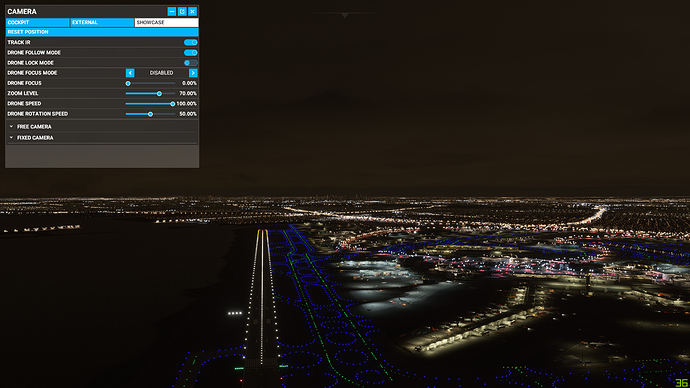This screenshot has width=690, height=388.
Task: Click the Zoom Level value '70.00%'
Action: [188, 93]
